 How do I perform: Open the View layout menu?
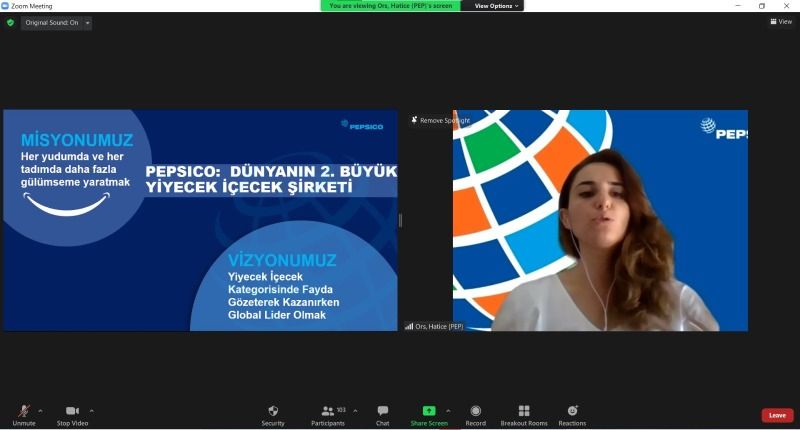(x=780, y=22)
